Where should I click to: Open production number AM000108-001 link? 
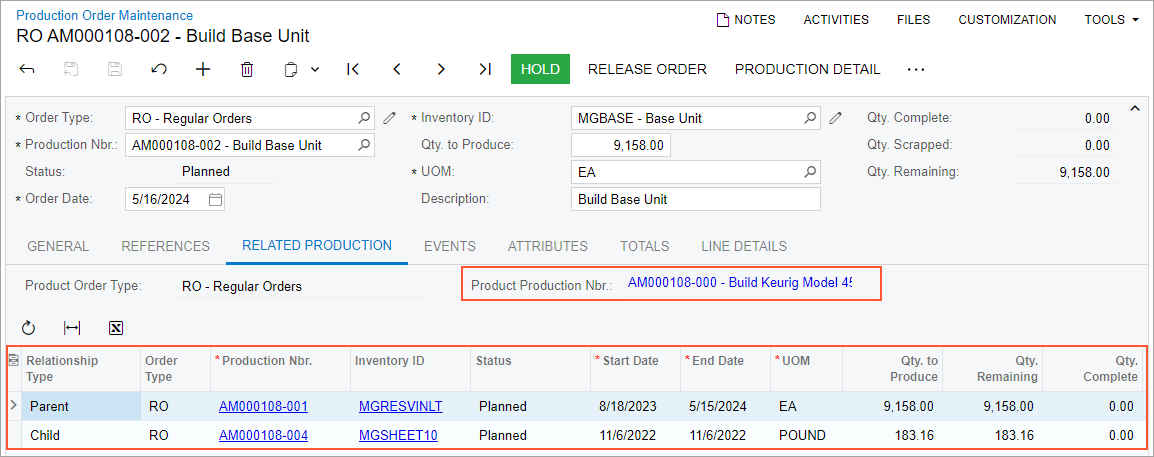pos(263,406)
